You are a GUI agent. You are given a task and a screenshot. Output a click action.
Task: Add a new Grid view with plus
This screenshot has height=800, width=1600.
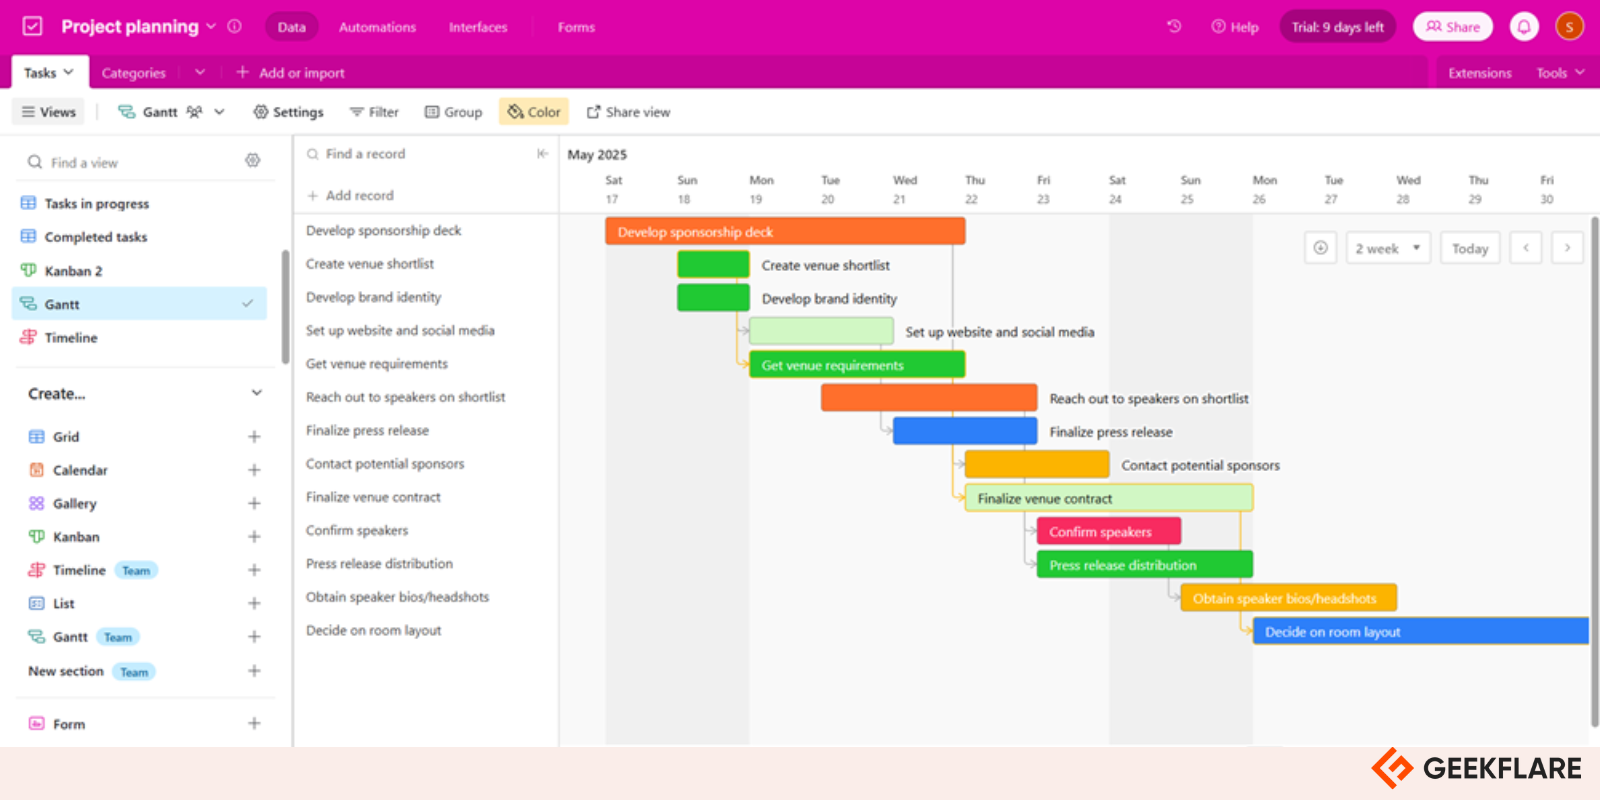tap(254, 436)
